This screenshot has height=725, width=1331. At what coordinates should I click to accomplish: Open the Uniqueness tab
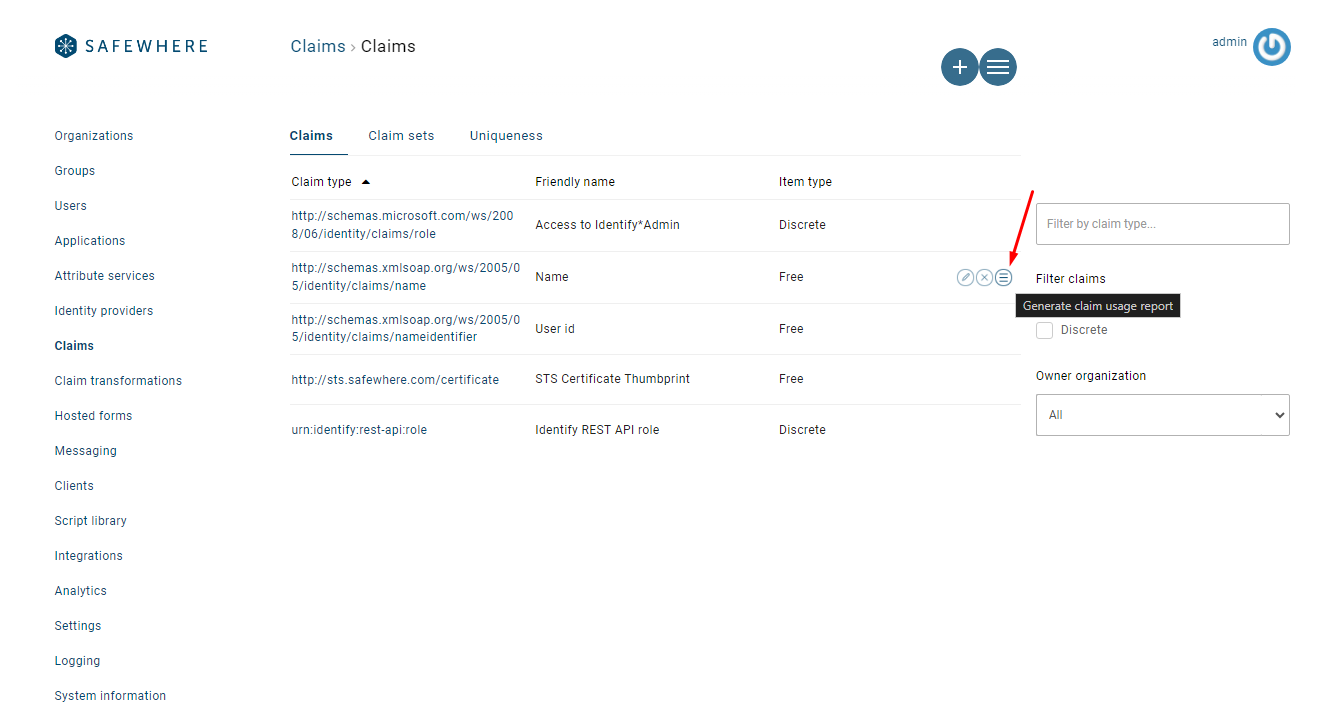click(505, 135)
